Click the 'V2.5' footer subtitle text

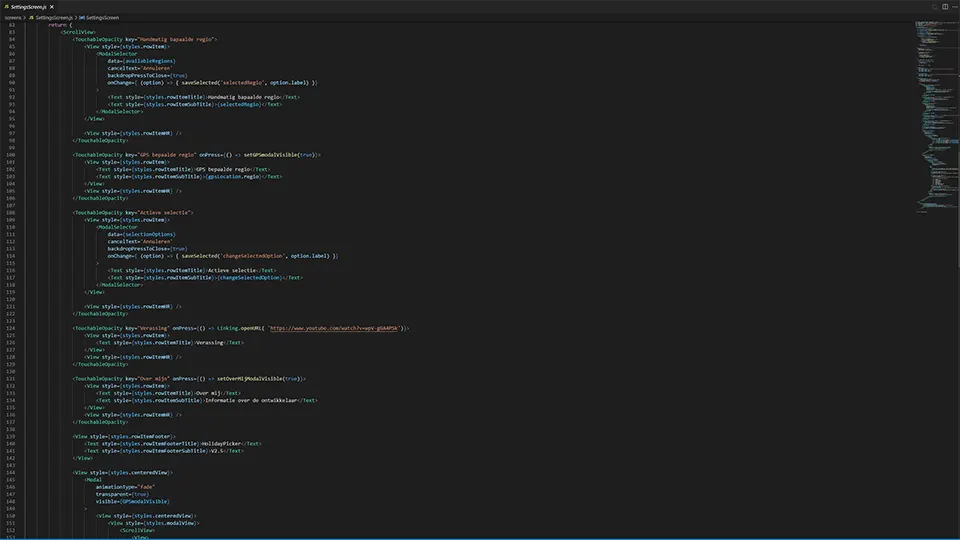217,451
